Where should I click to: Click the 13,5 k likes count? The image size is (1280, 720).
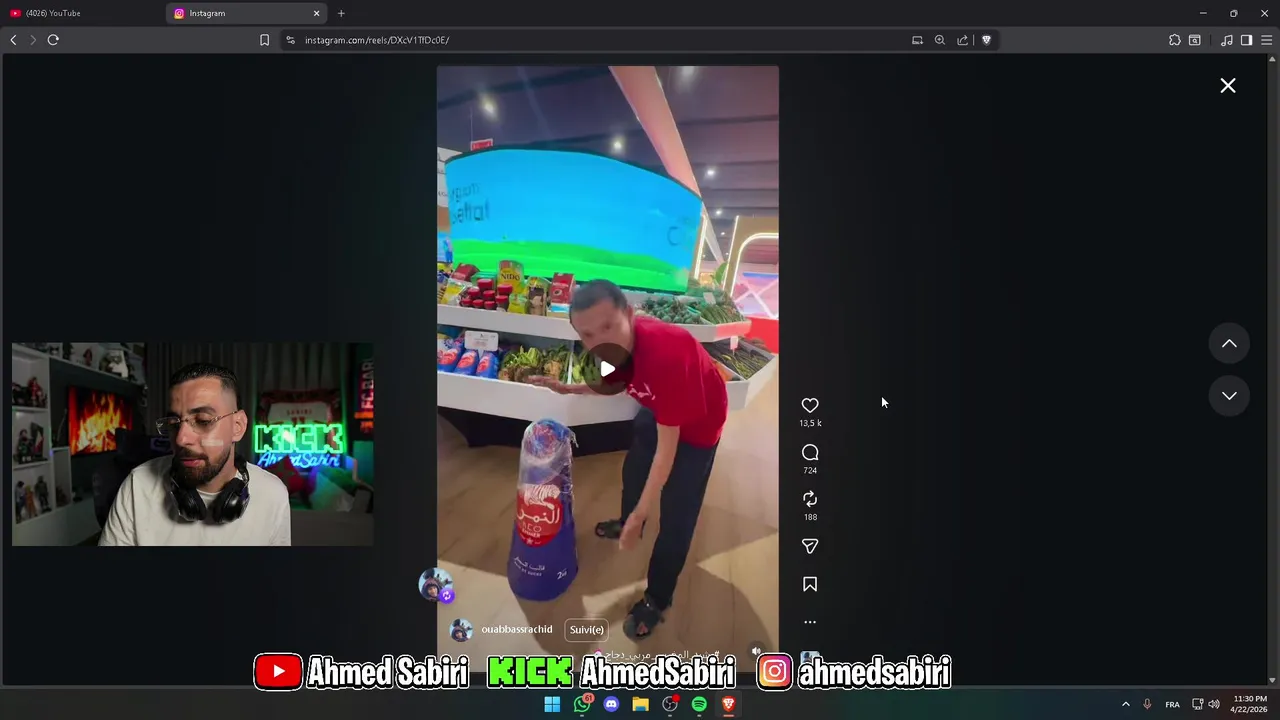tap(810, 423)
